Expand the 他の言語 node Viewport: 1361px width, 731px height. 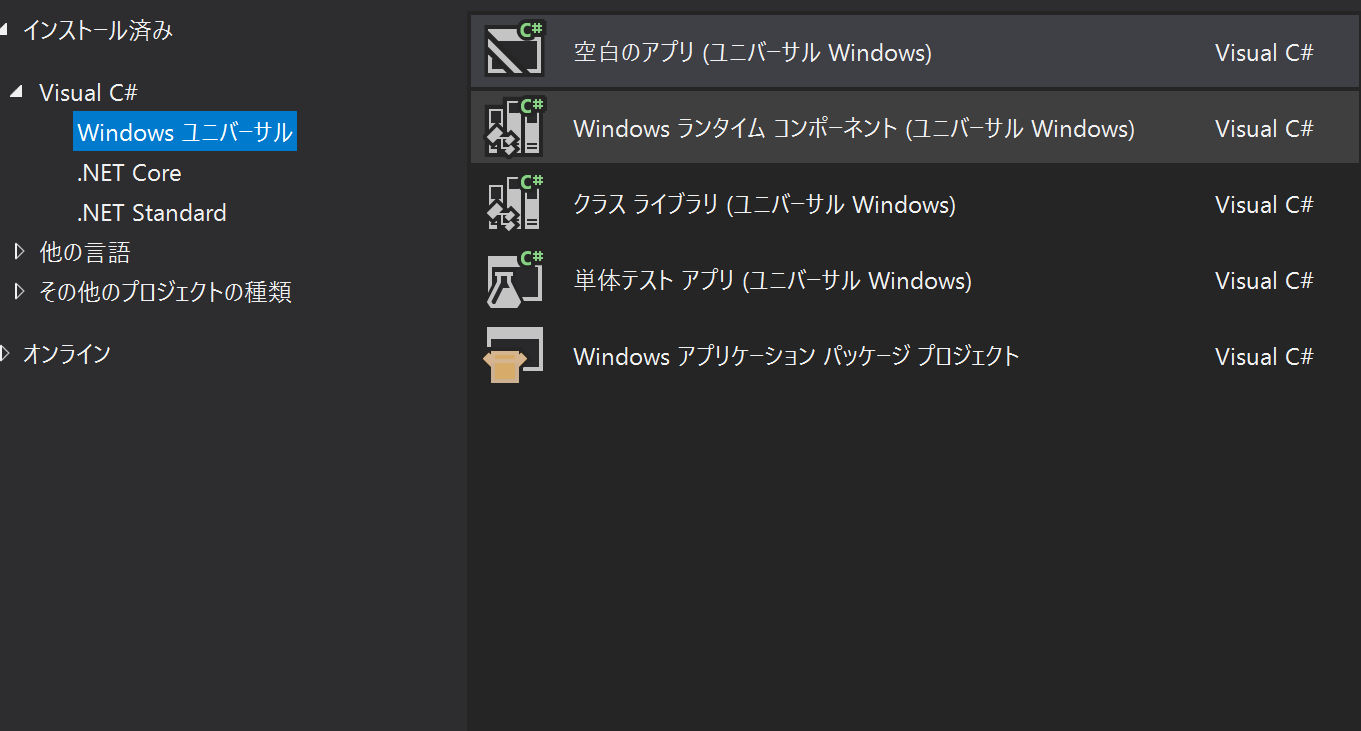click(x=18, y=251)
